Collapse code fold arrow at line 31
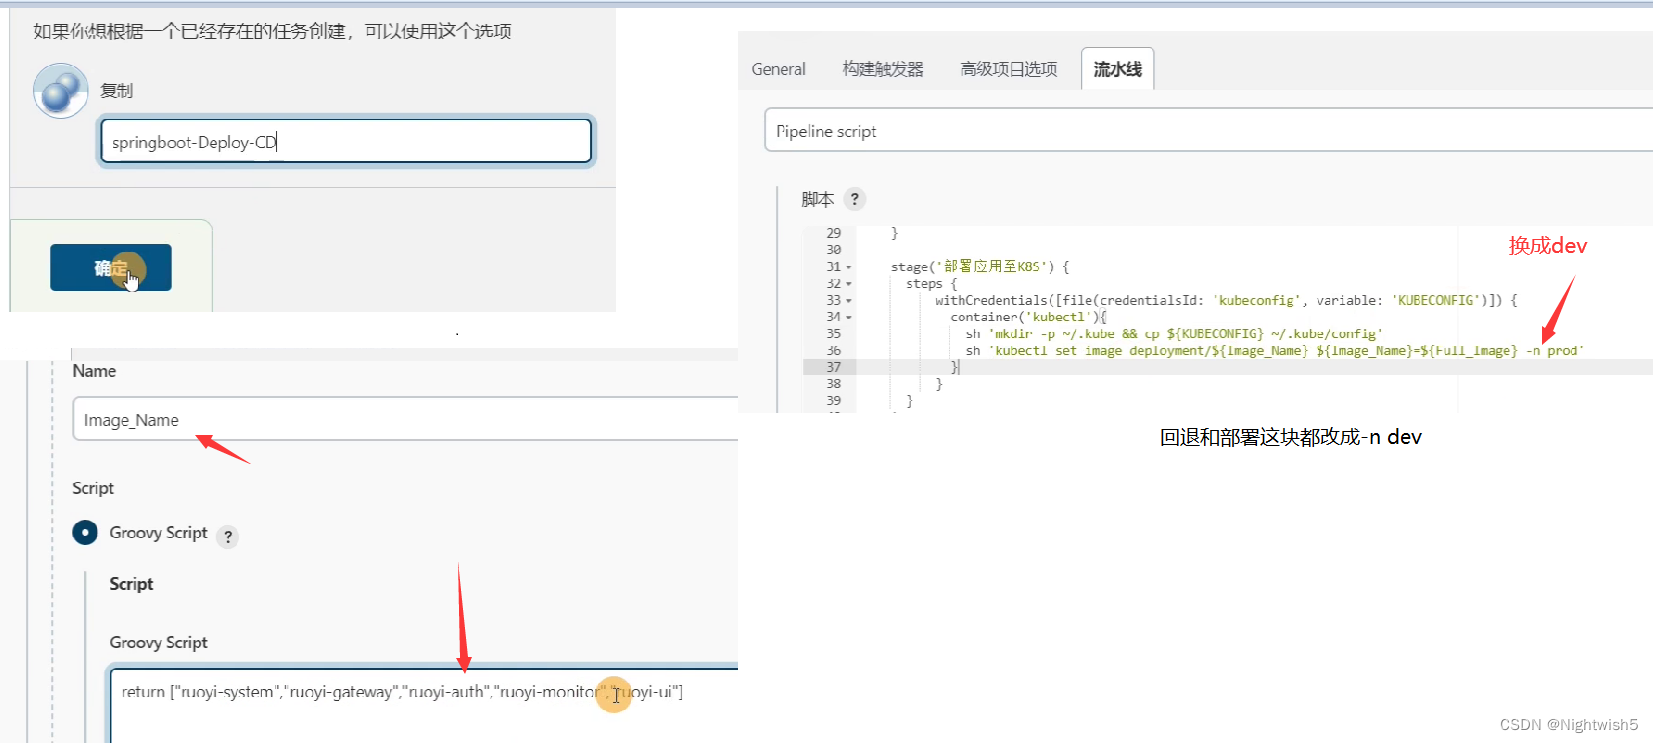This screenshot has height=743, width=1653. 849,267
